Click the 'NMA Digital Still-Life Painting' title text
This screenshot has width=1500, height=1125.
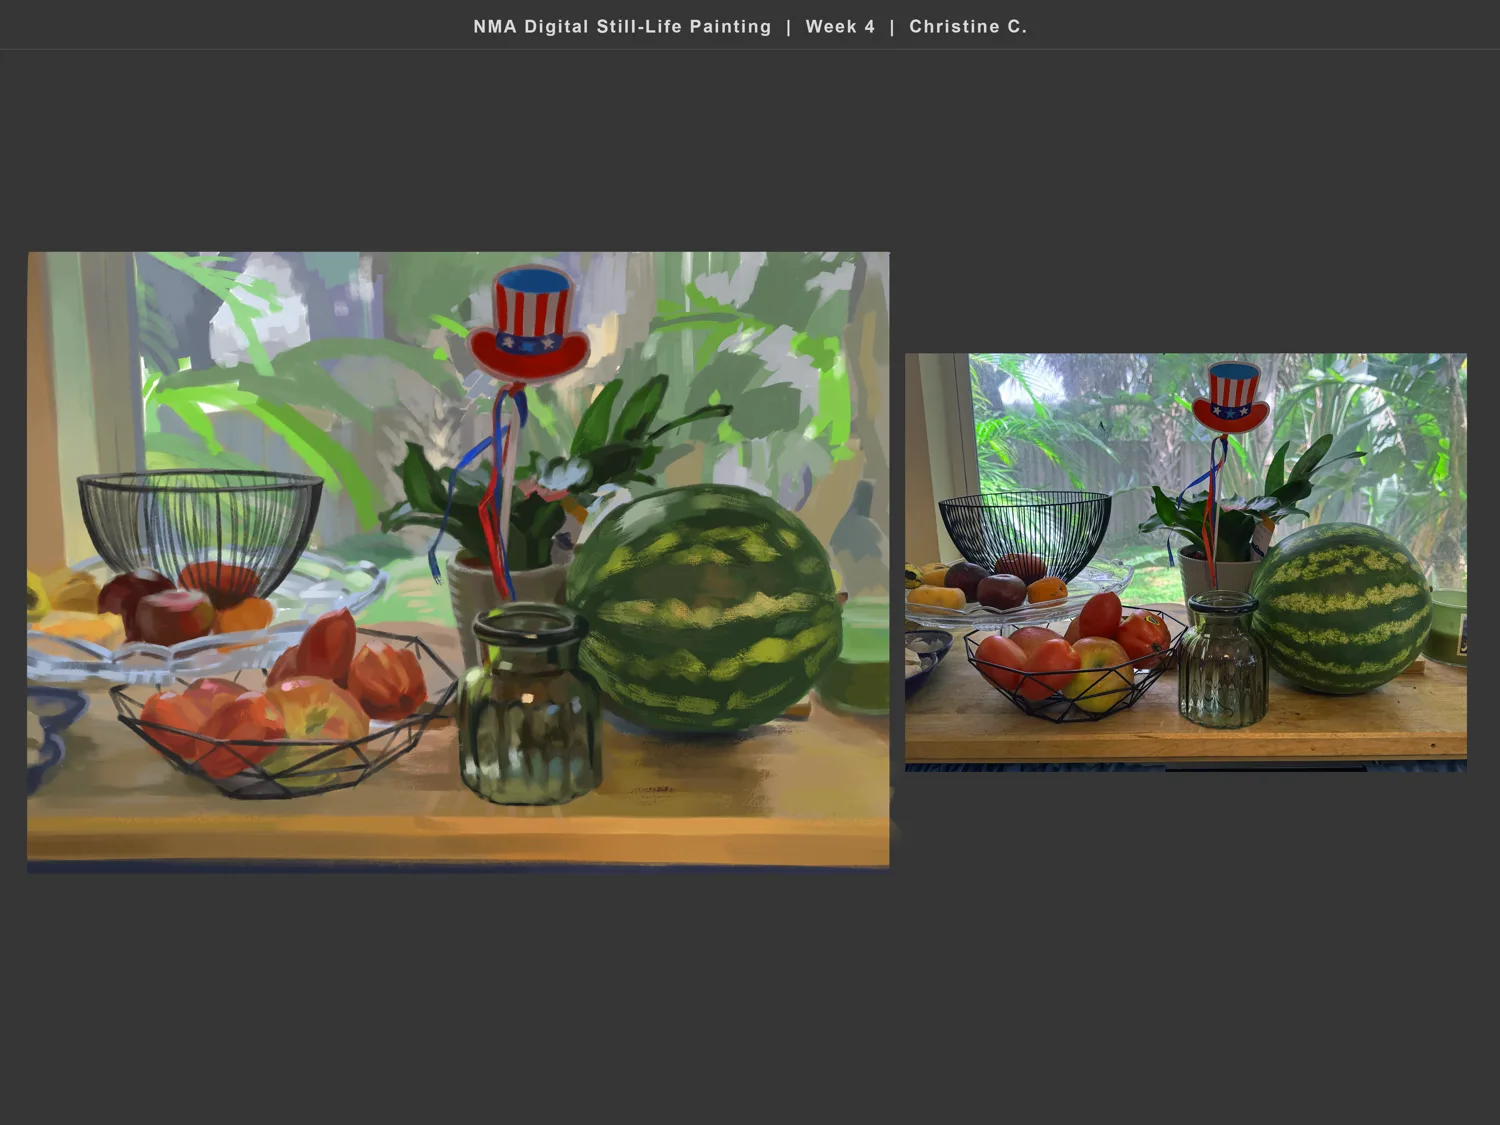pyautogui.click(x=622, y=27)
